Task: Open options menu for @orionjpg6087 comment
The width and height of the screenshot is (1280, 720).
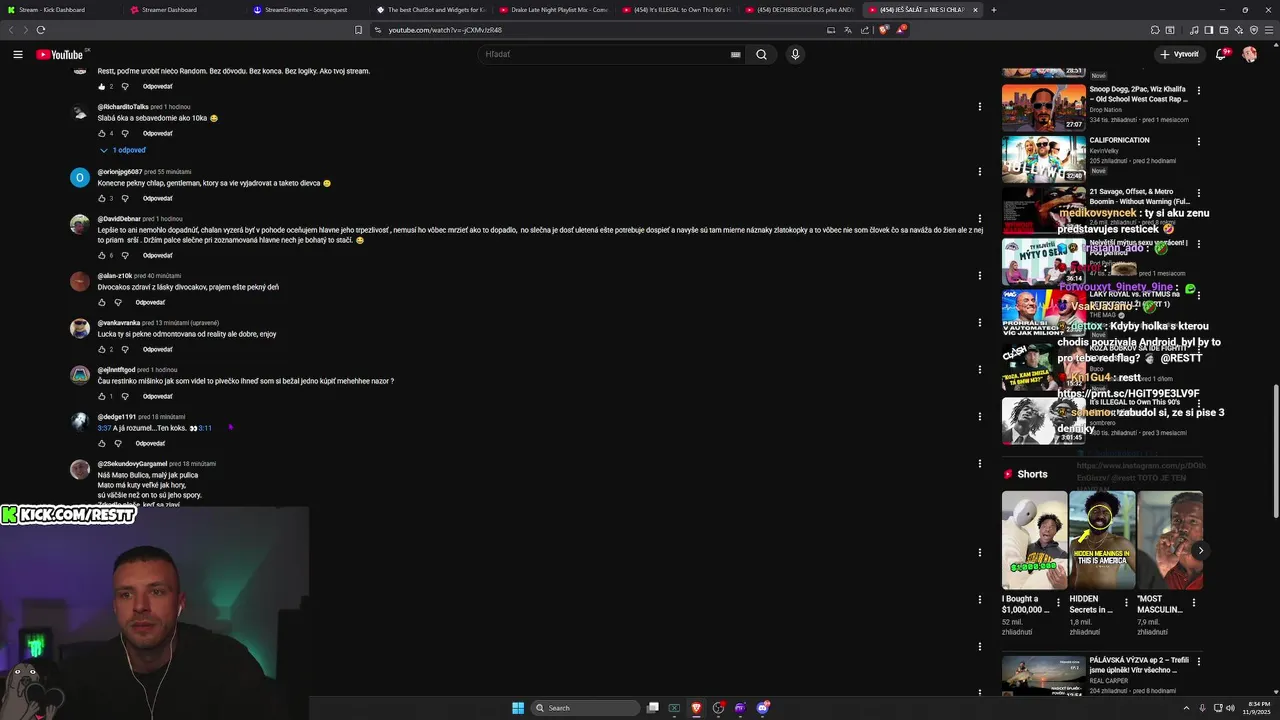Action: click(x=979, y=171)
